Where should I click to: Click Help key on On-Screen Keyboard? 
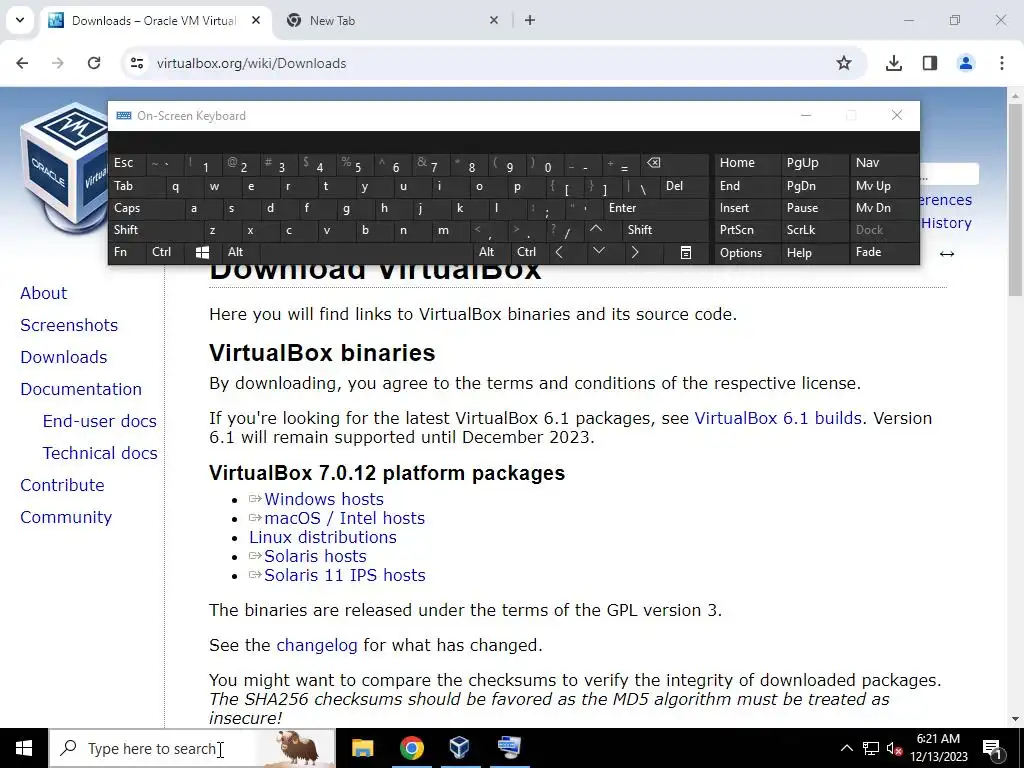[x=814, y=253]
